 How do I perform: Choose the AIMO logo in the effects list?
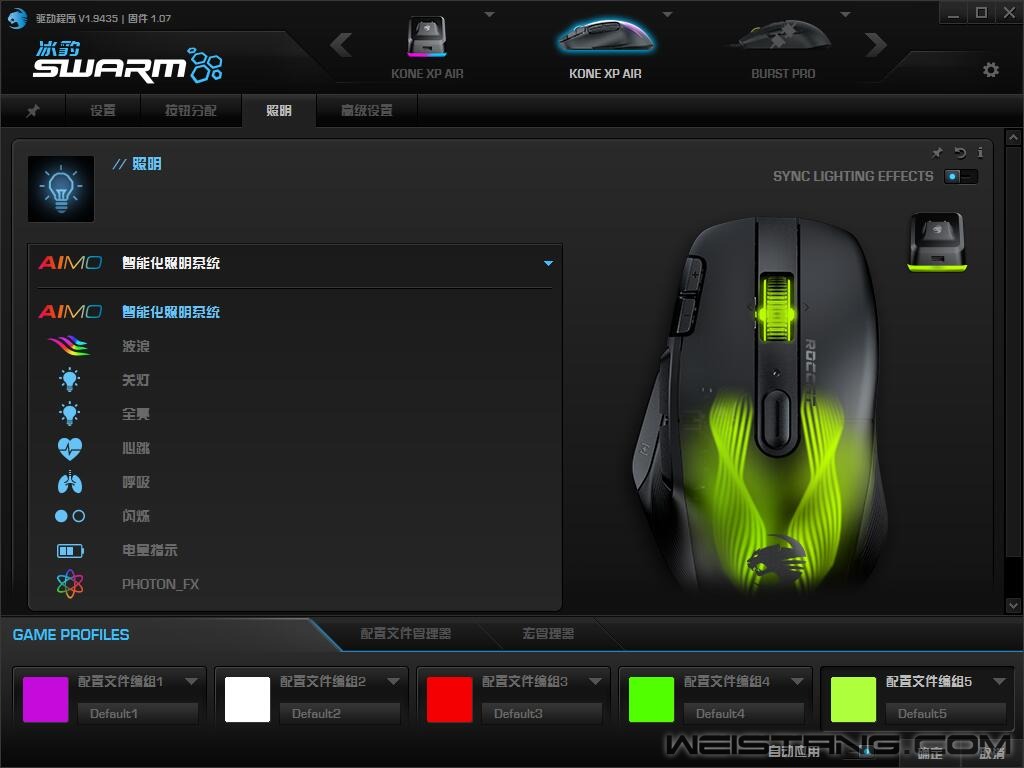coord(70,312)
